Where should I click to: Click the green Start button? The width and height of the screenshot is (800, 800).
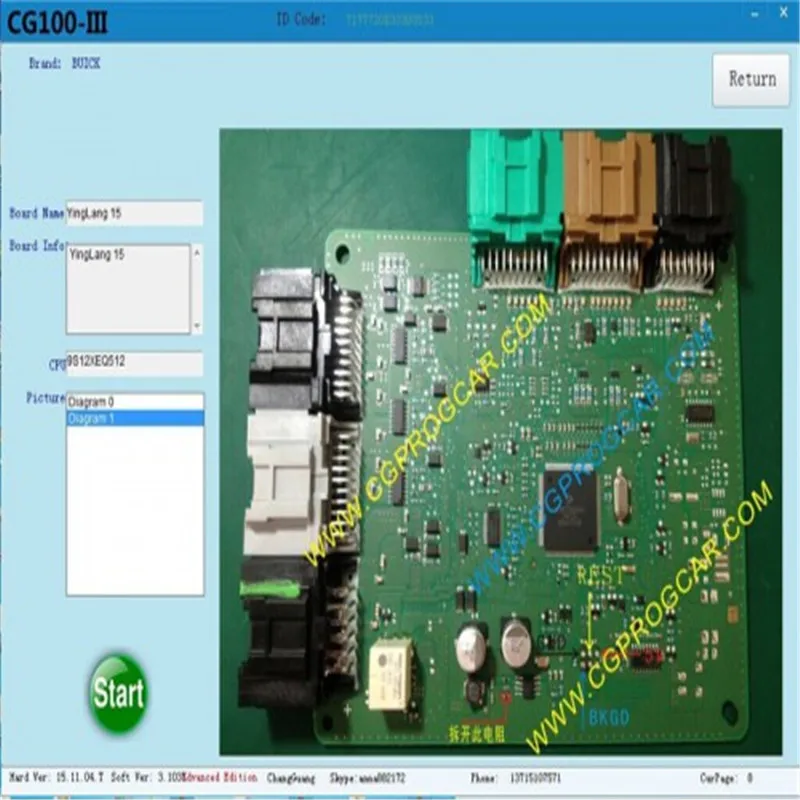point(118,692)
